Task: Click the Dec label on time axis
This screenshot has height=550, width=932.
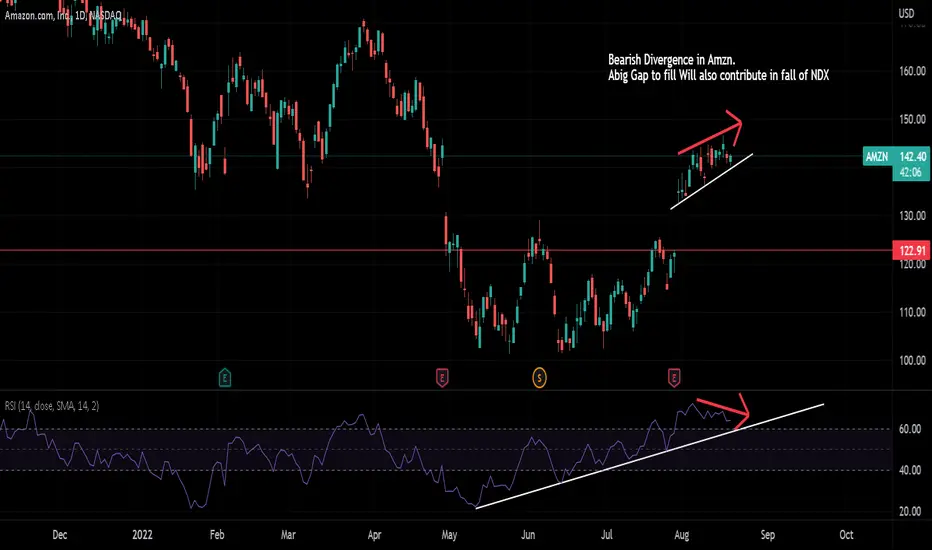Action: pos(59,535)
